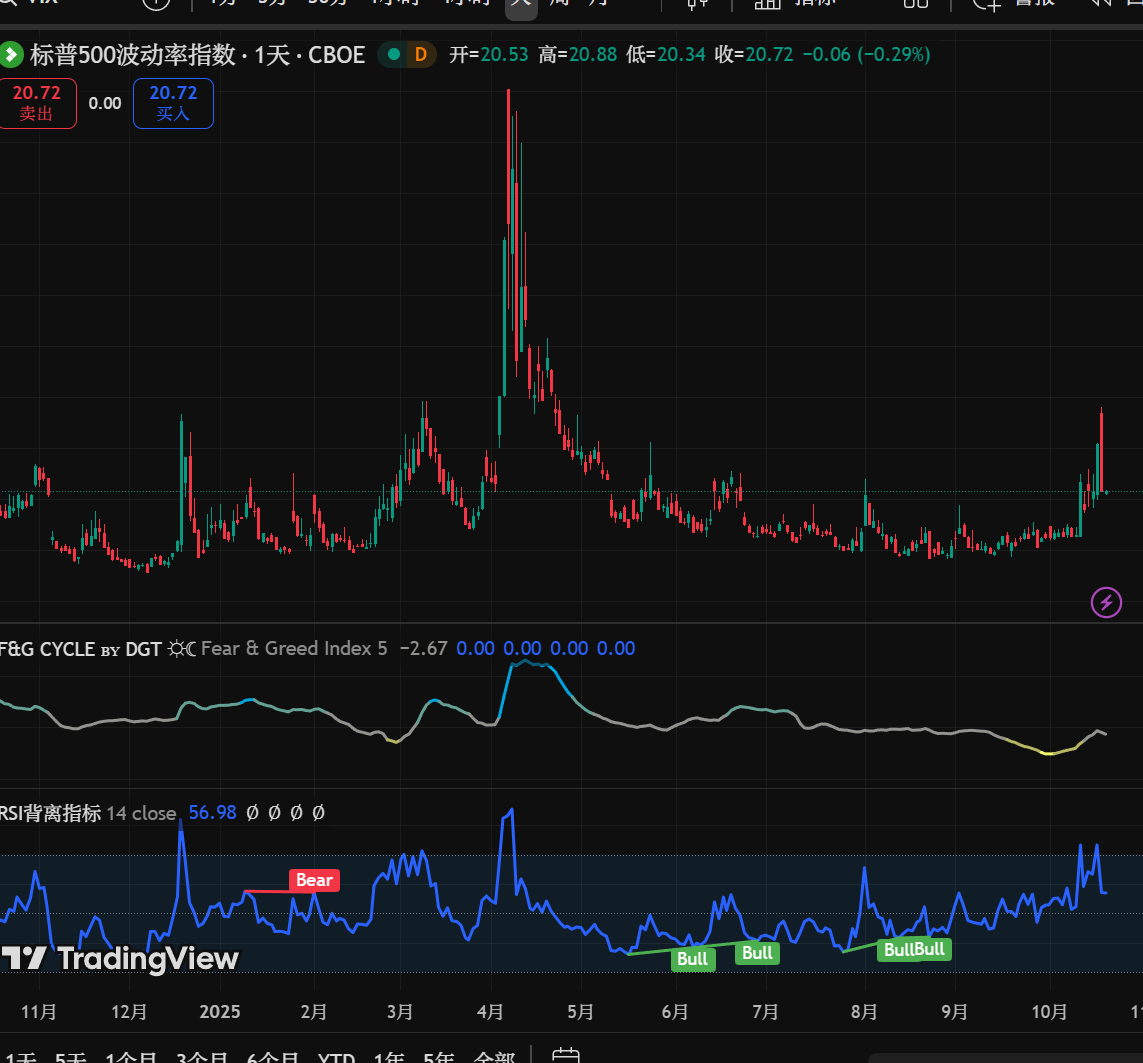Select the 3个月 date range
Screen dimensions: 1143x1063
click(x=203, y=1057)
